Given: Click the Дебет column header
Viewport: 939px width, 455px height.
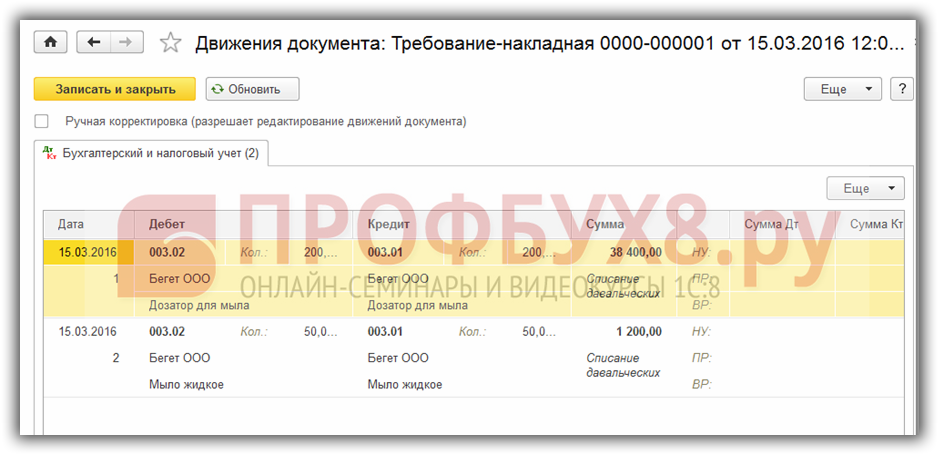Looking at the screenshot, I should (167, 224).
